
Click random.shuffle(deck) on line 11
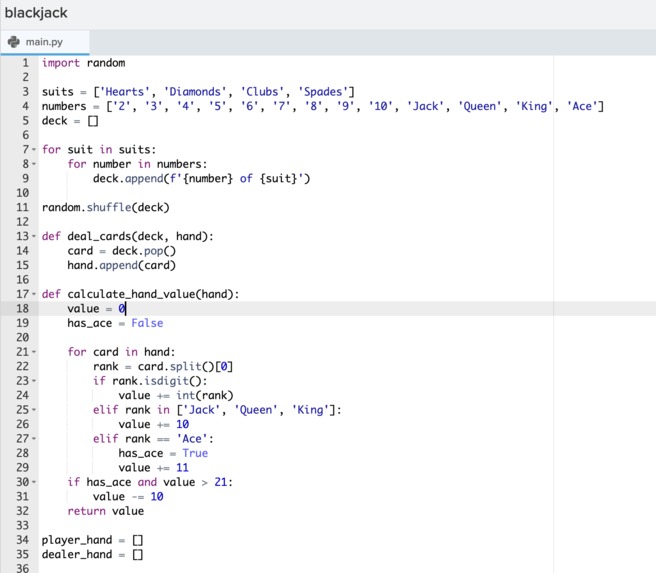pos(105,207)
